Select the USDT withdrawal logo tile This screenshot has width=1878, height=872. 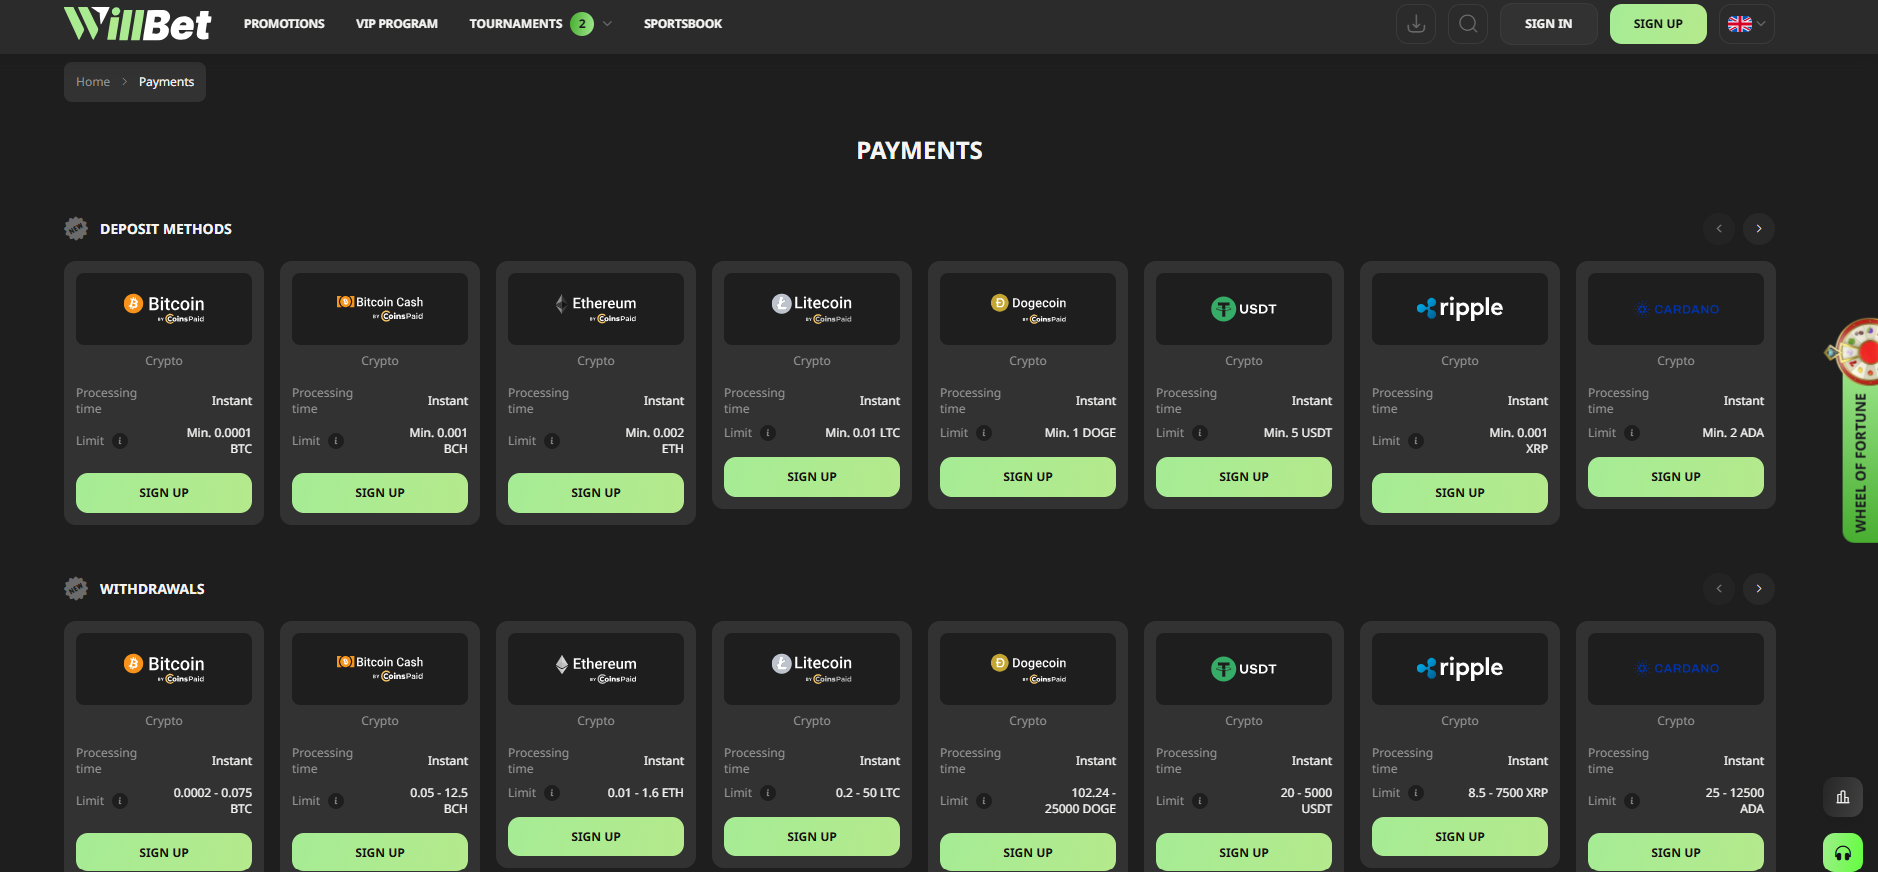pos(1244,669)
